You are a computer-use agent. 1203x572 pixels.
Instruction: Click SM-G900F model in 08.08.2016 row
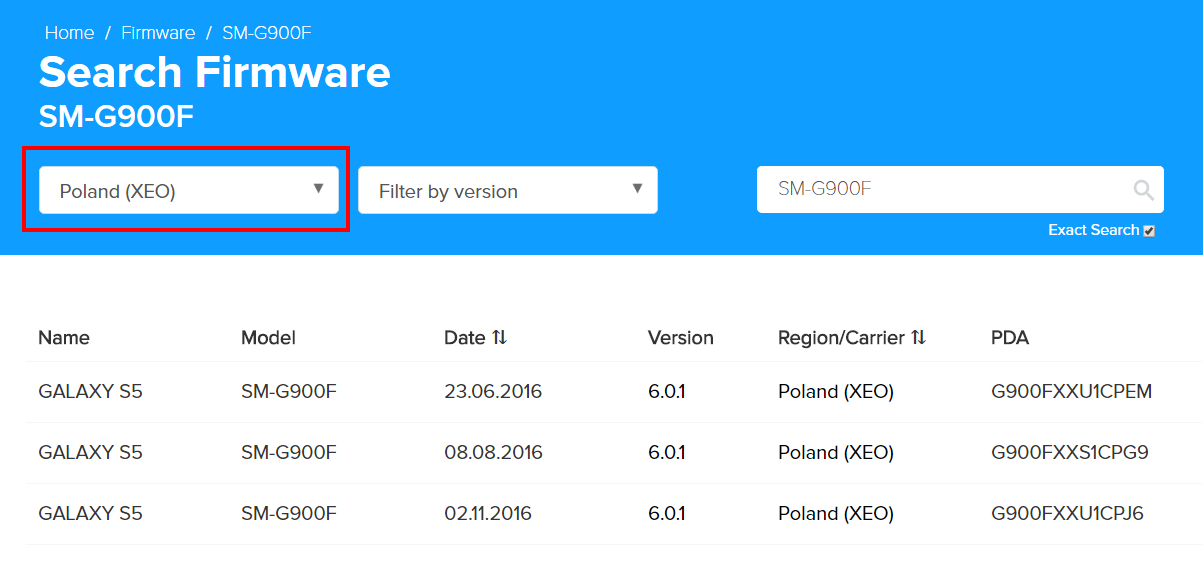tap(289, 453)
